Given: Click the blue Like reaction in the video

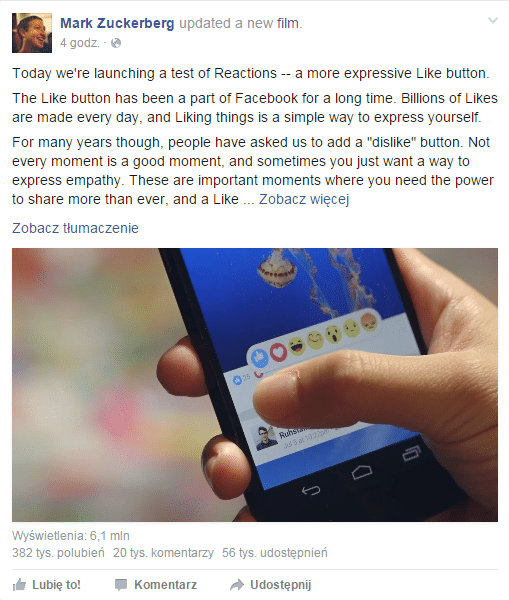Looking at the screenshot, I should tap(259, 357).
